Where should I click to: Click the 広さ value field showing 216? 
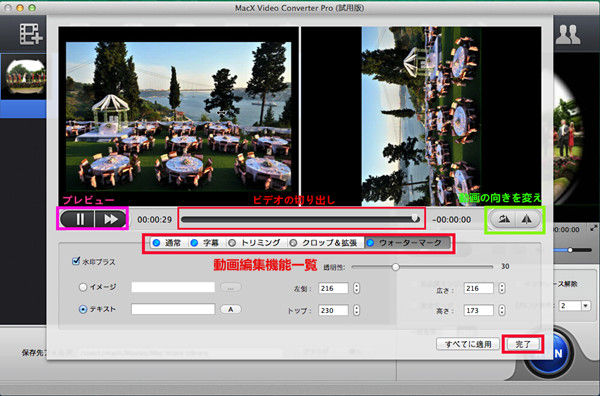pyautogui.click(x=478, y=288)
